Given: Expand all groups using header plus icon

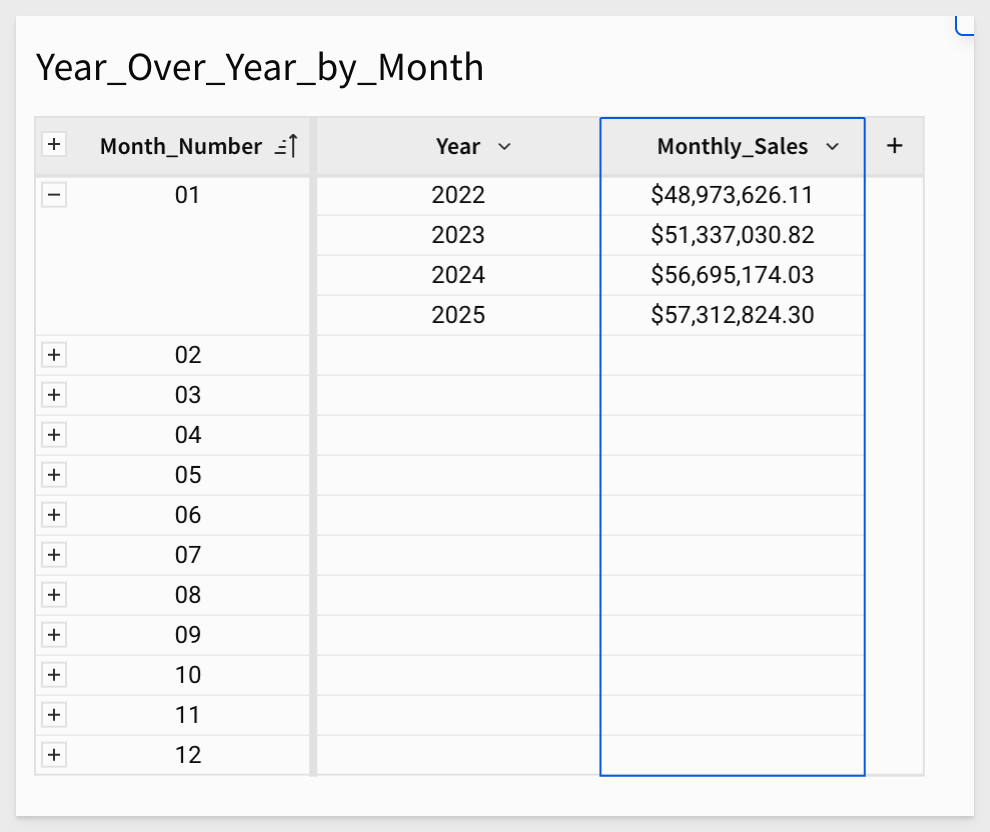Looking at the screenshot, I should point(54,146).
